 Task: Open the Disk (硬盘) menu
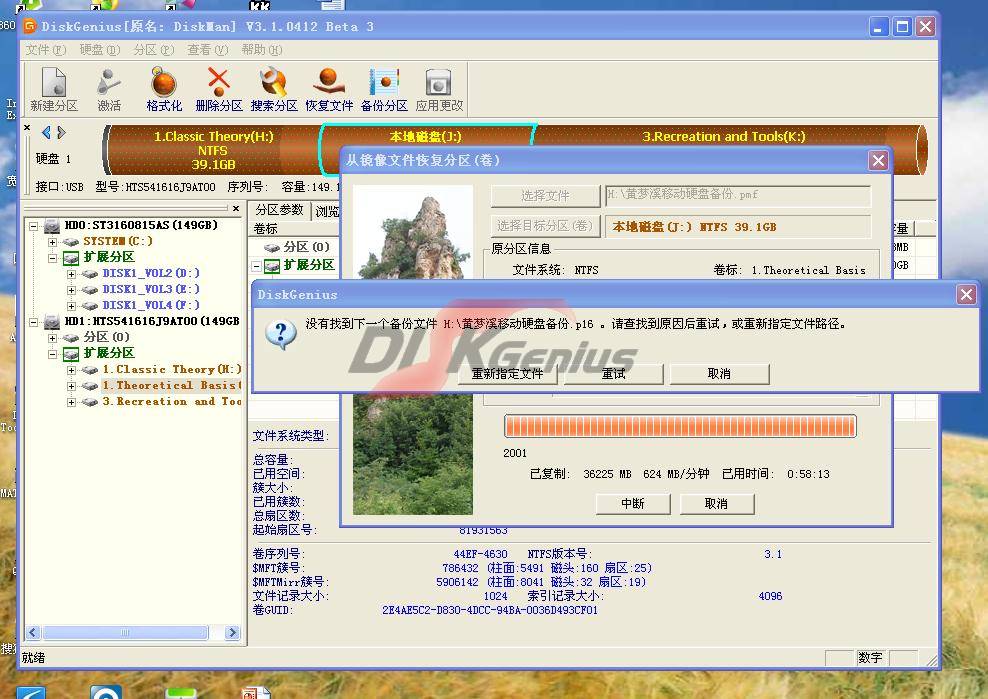pyautogui.click(x=100, y=50)
